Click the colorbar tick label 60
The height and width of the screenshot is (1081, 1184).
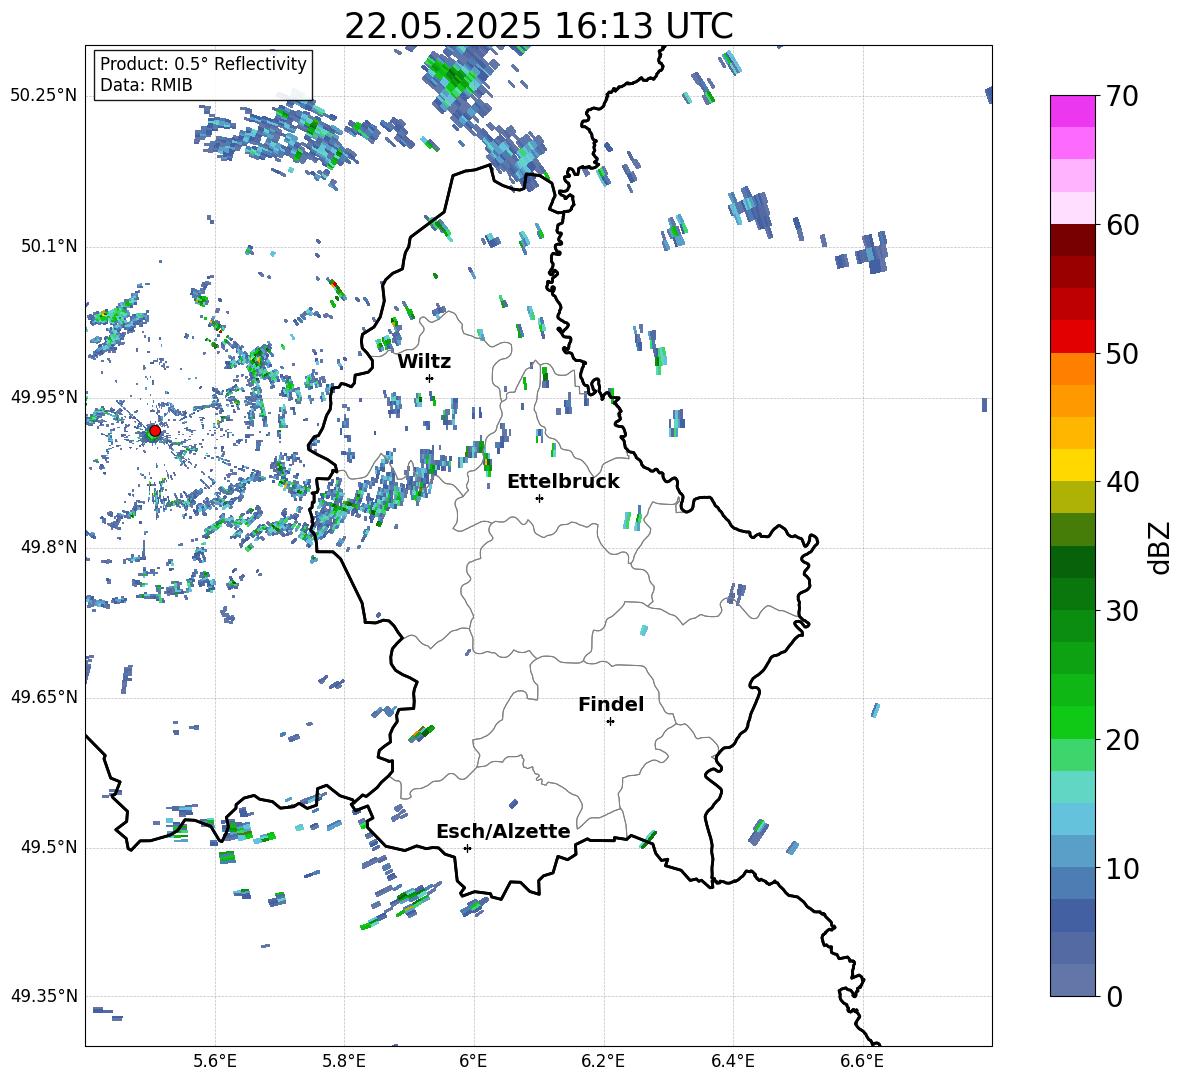tap(1121, 225)
